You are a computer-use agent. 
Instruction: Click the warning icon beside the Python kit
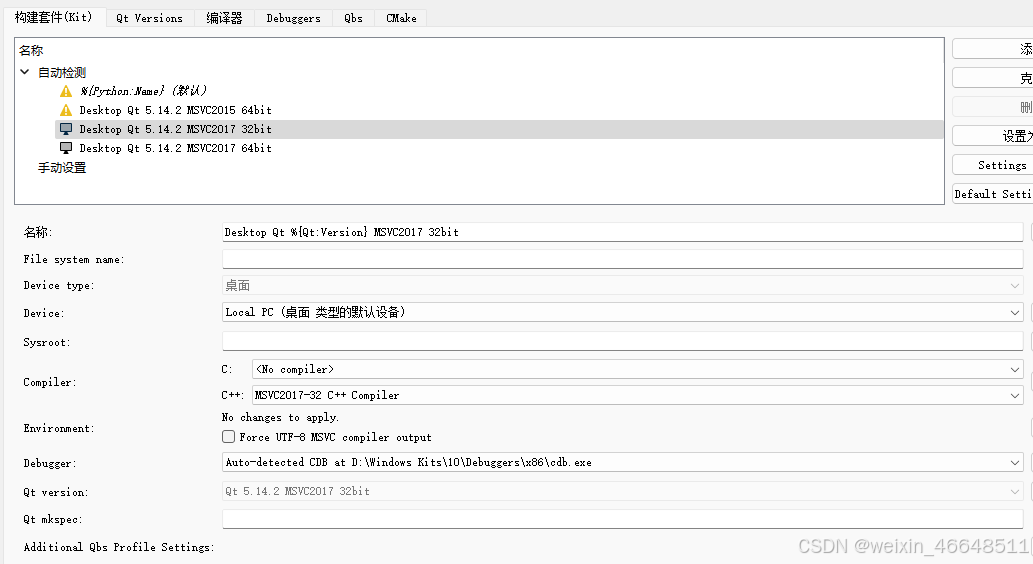coord(66,91)
